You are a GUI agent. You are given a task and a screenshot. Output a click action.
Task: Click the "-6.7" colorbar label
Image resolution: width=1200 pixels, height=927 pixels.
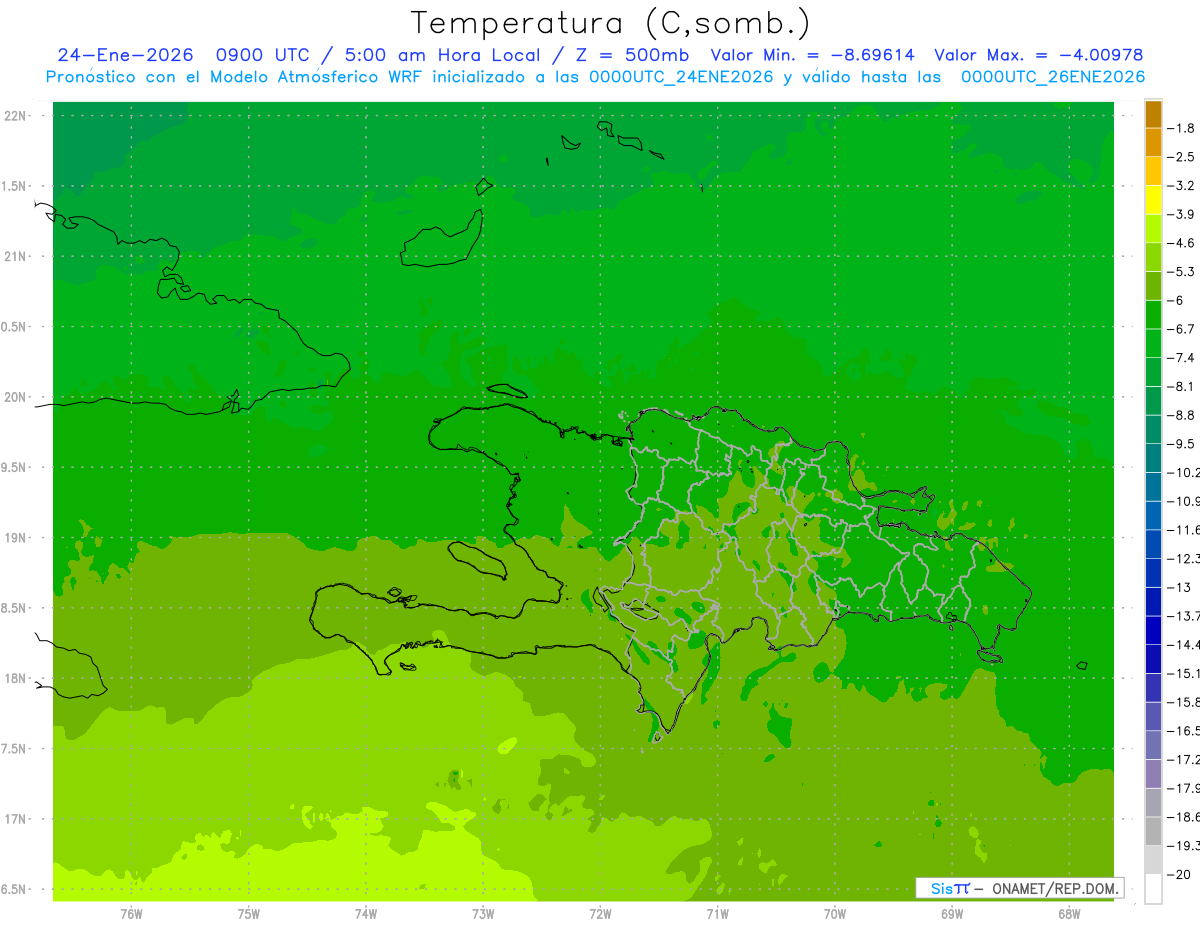1182,329
